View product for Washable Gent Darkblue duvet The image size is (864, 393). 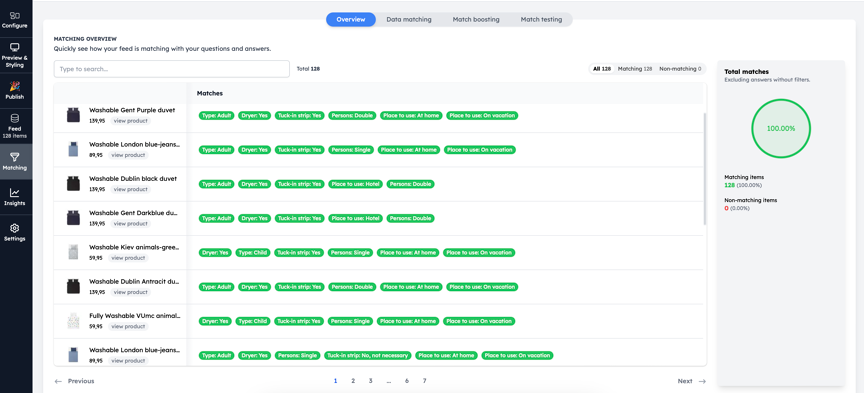[x=130, y=223]
